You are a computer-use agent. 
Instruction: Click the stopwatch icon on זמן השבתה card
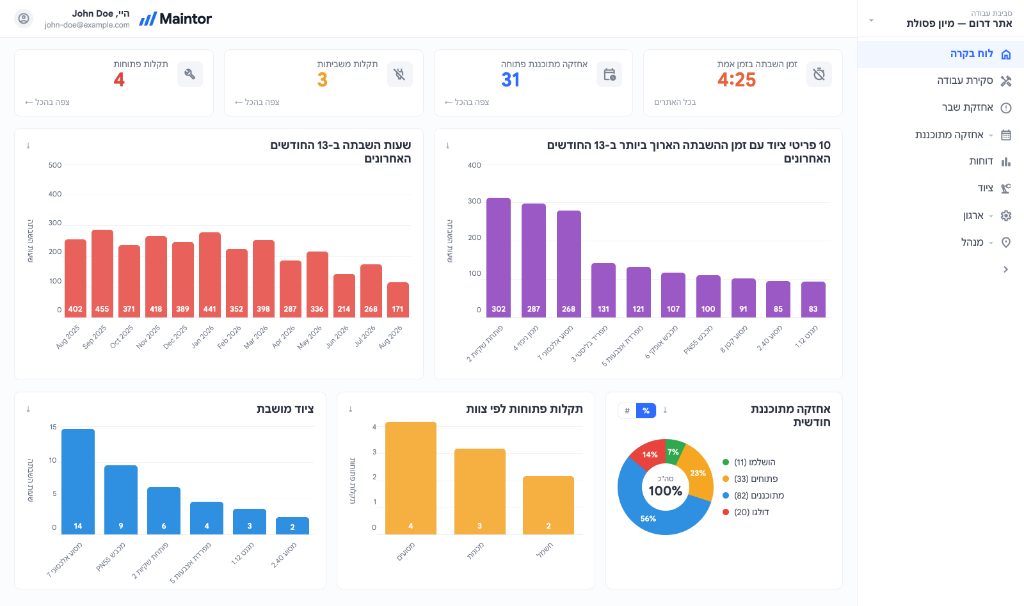coord(818,74)
